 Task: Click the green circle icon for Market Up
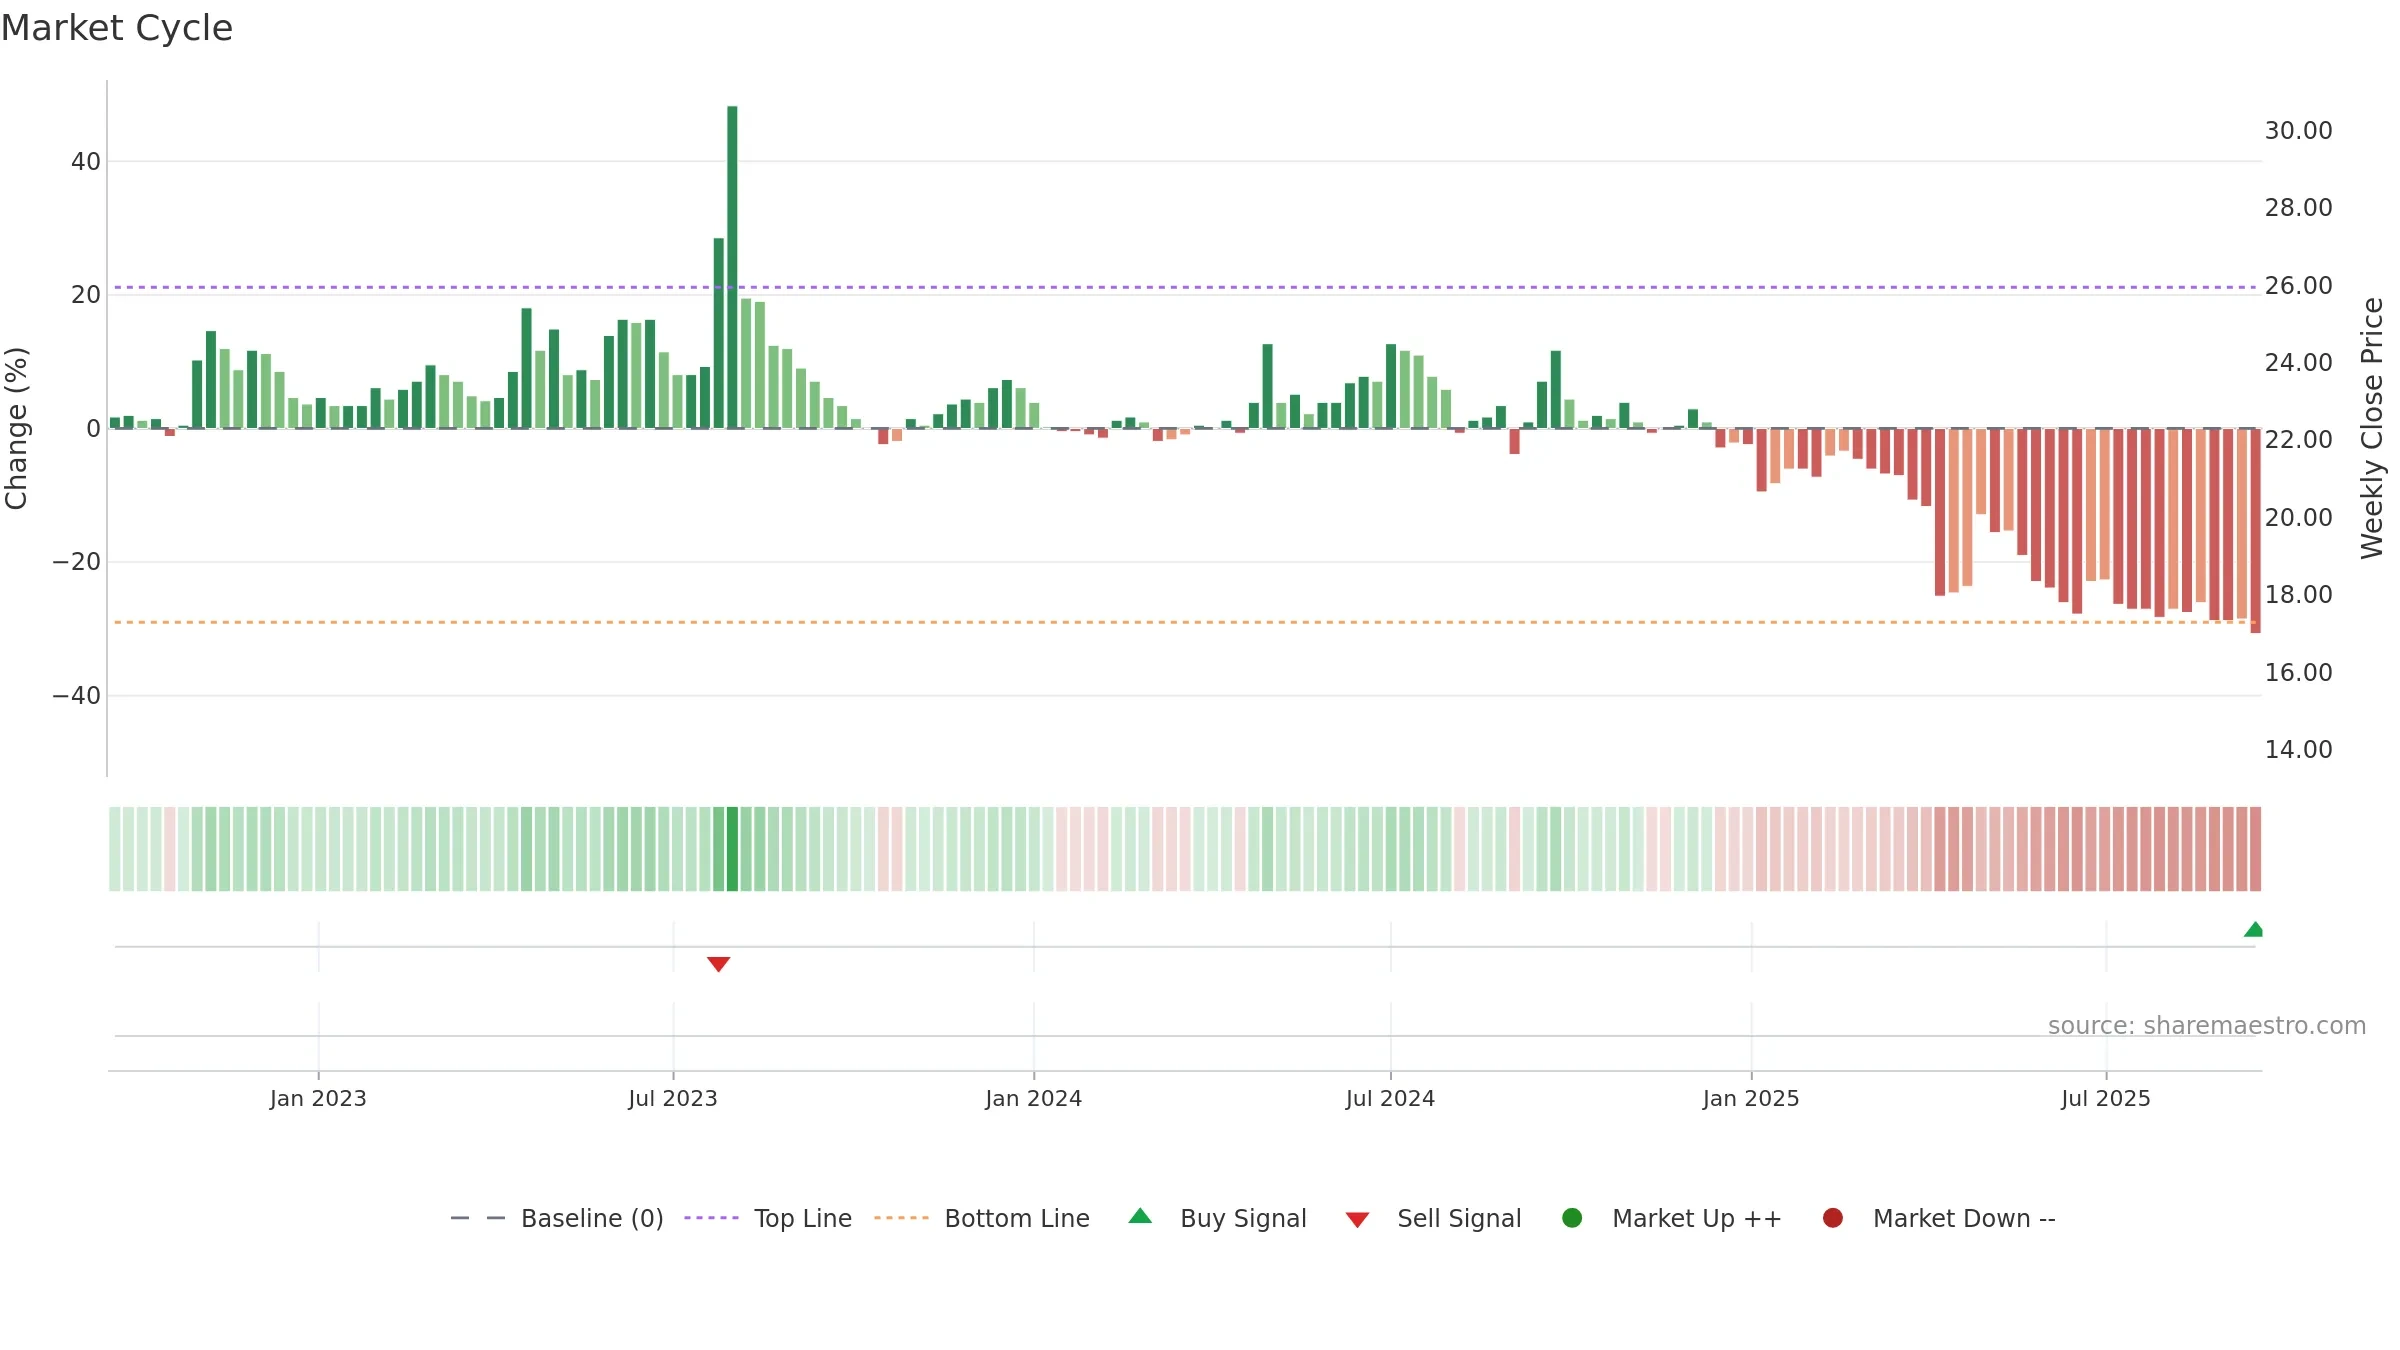1572,1218
